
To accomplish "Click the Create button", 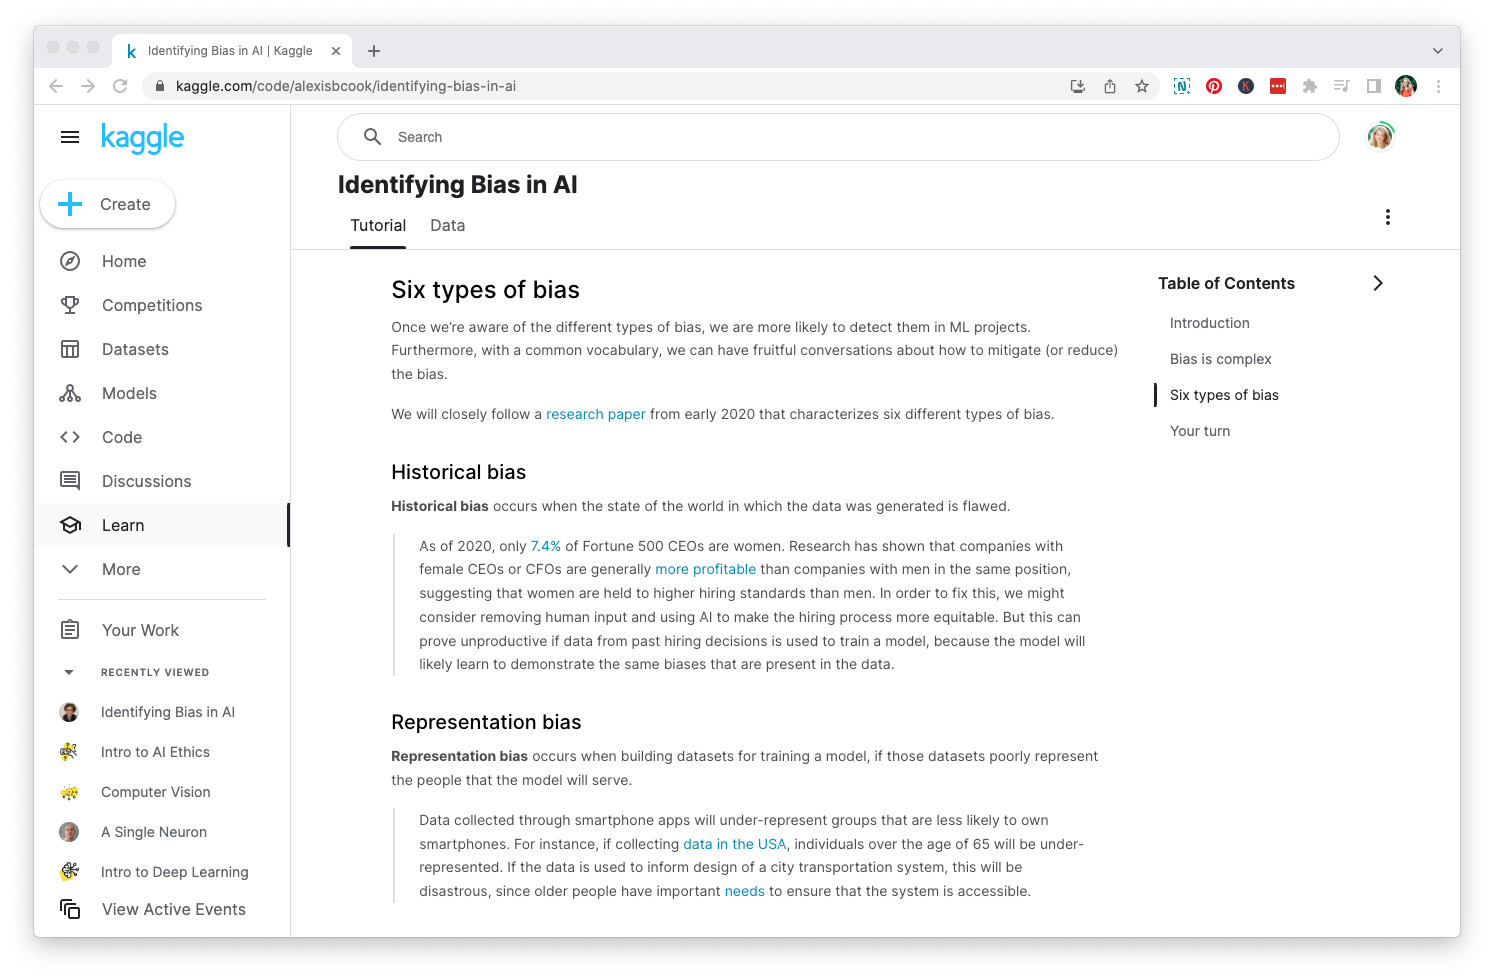I will click(108, 204).
